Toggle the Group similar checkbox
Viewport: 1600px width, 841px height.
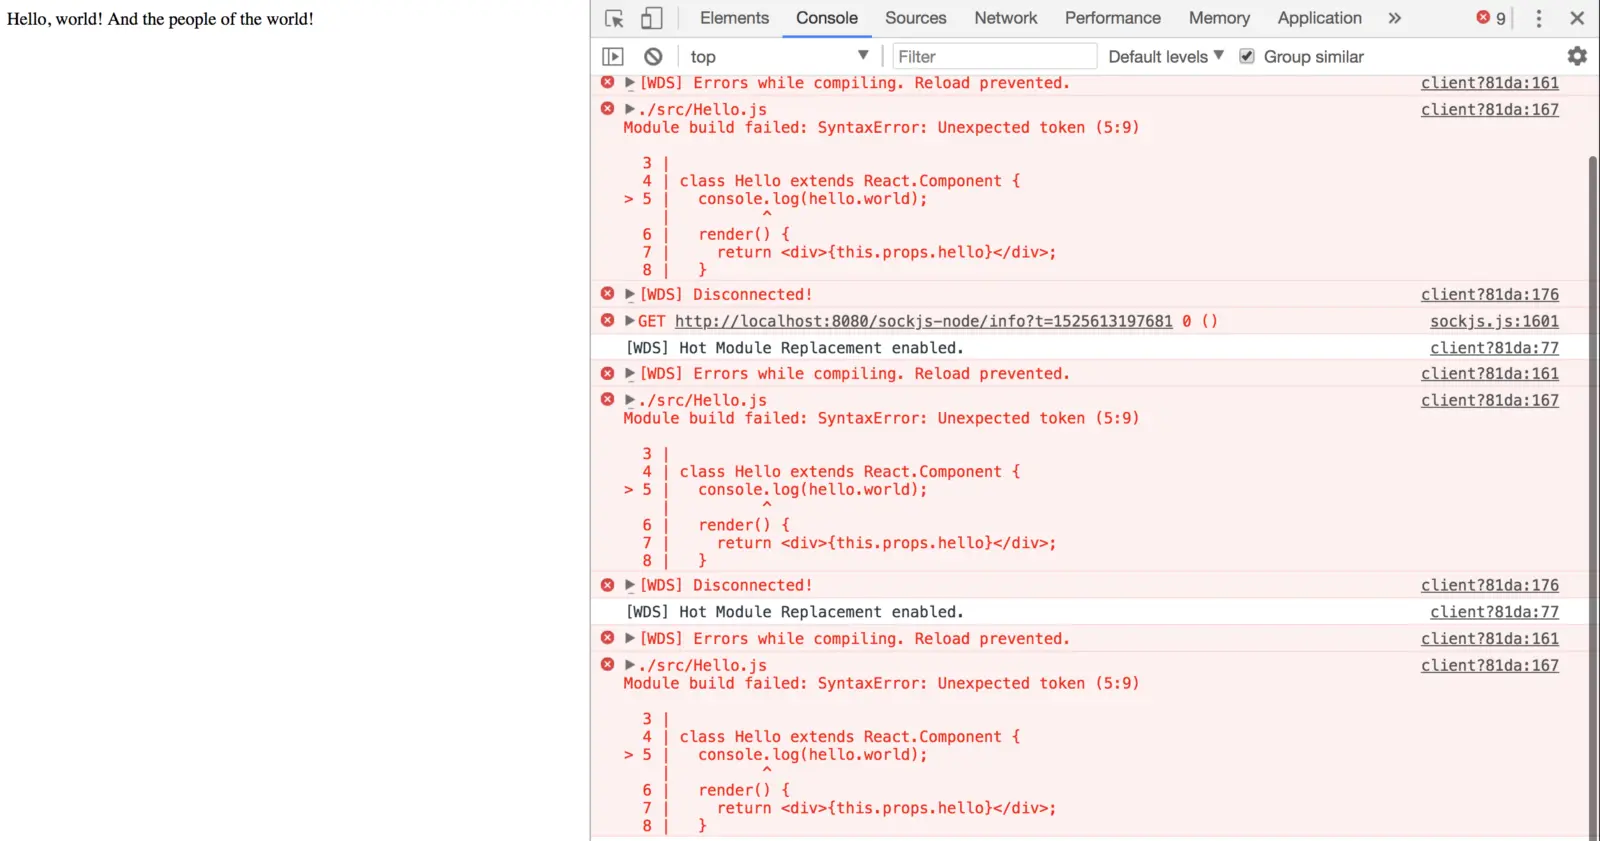[1247, 57]
